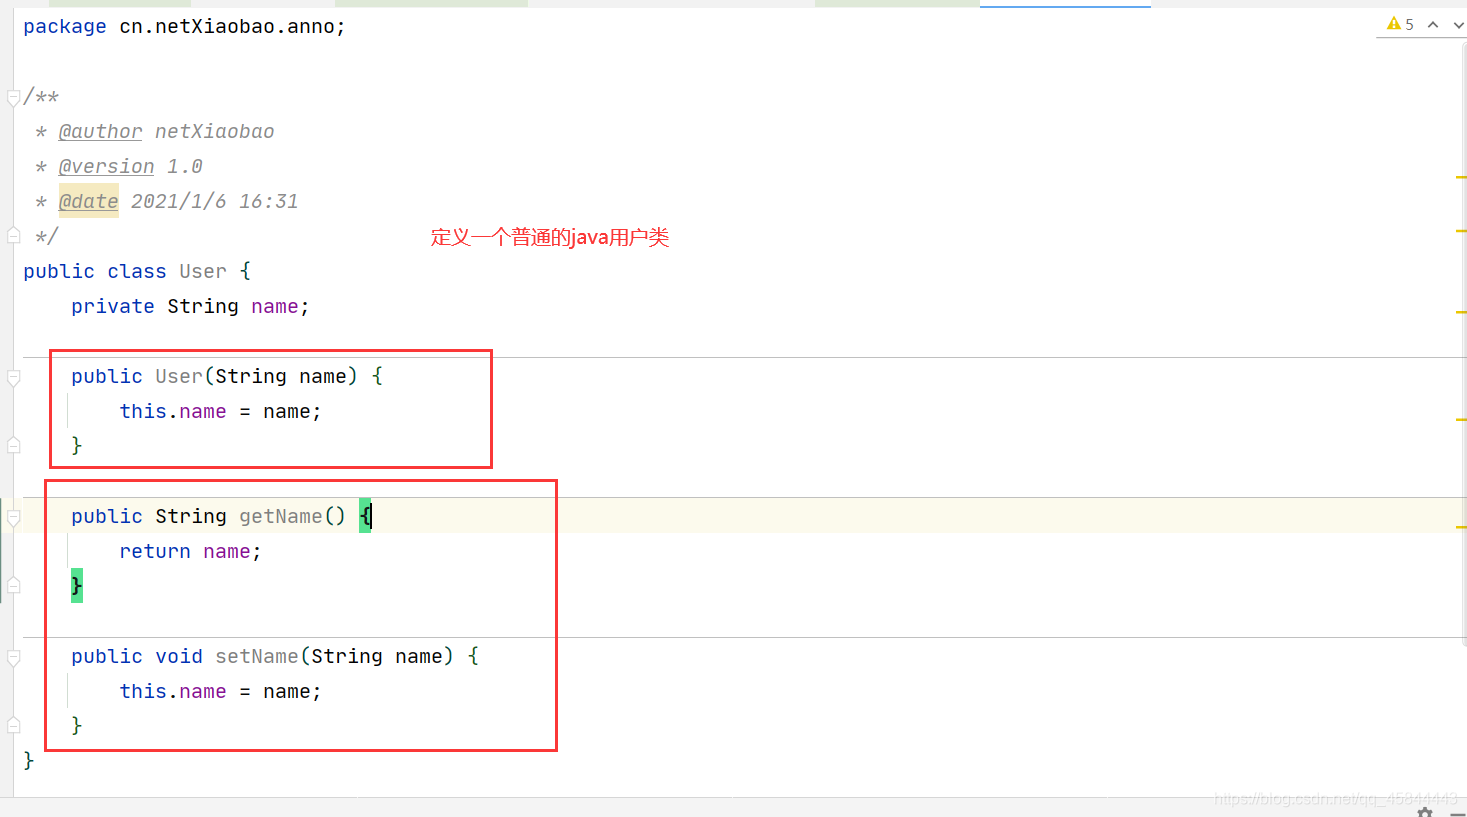Collapse getName via its closing brace fold marker
The image size is (1467, 817).
tap(13, 586)
